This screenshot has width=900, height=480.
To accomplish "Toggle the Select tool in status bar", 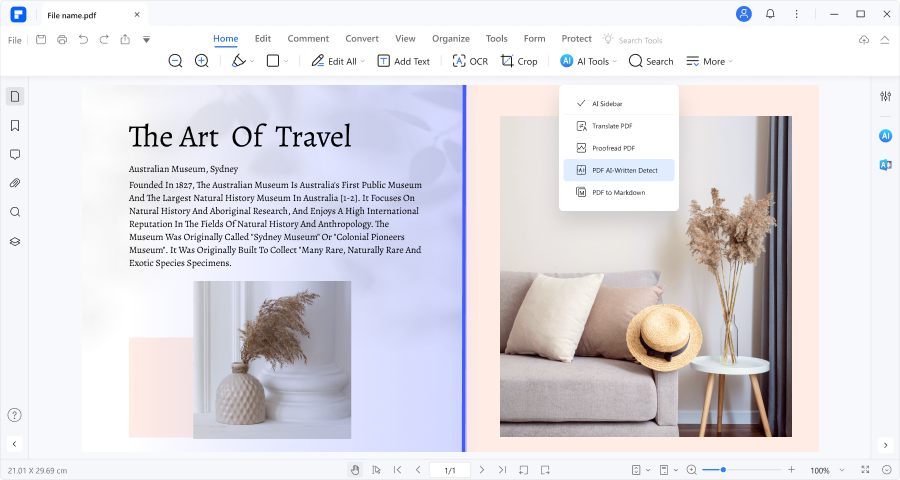I will (376, 470).
